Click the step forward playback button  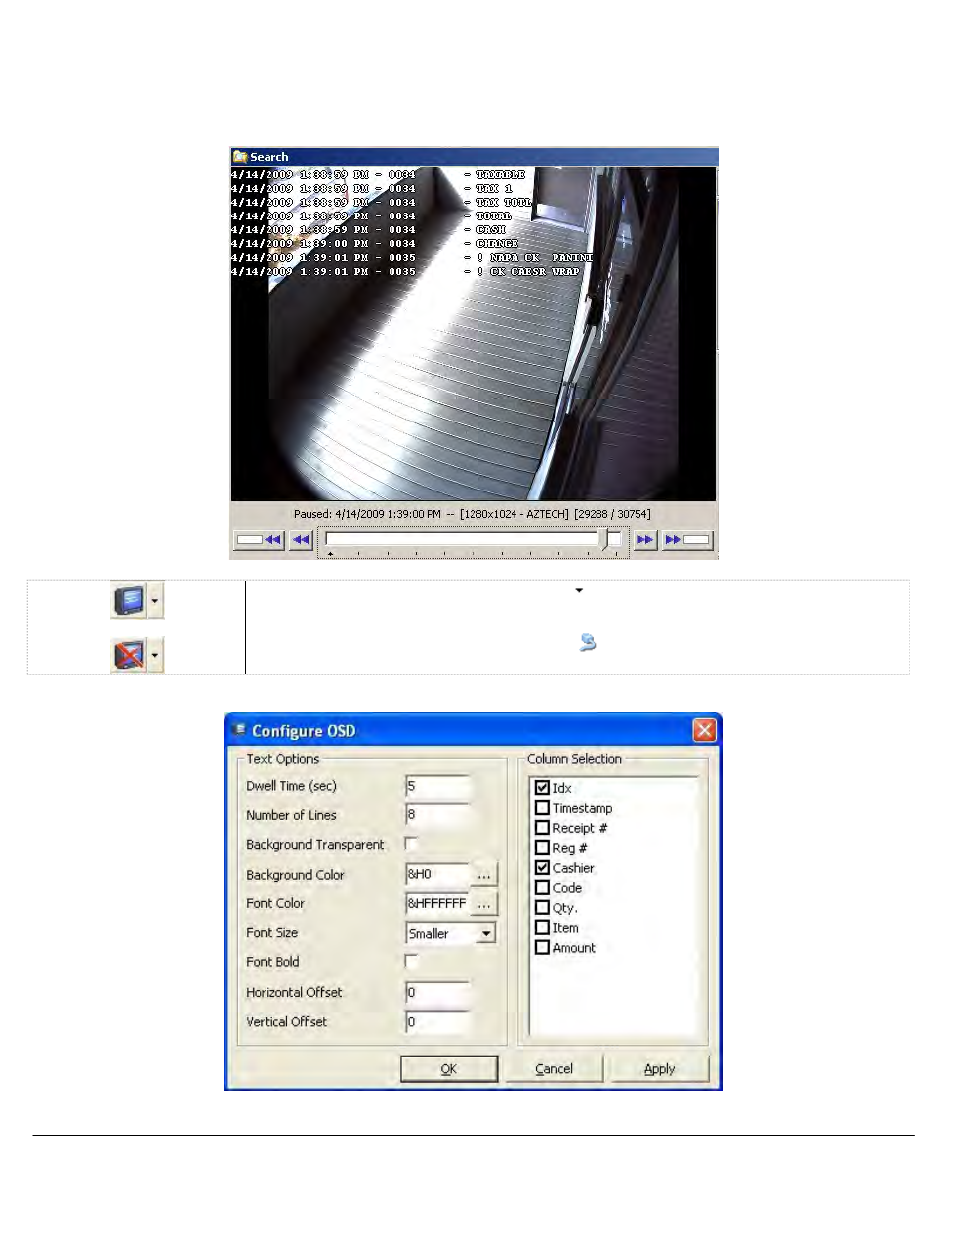[x=645, y=540]
